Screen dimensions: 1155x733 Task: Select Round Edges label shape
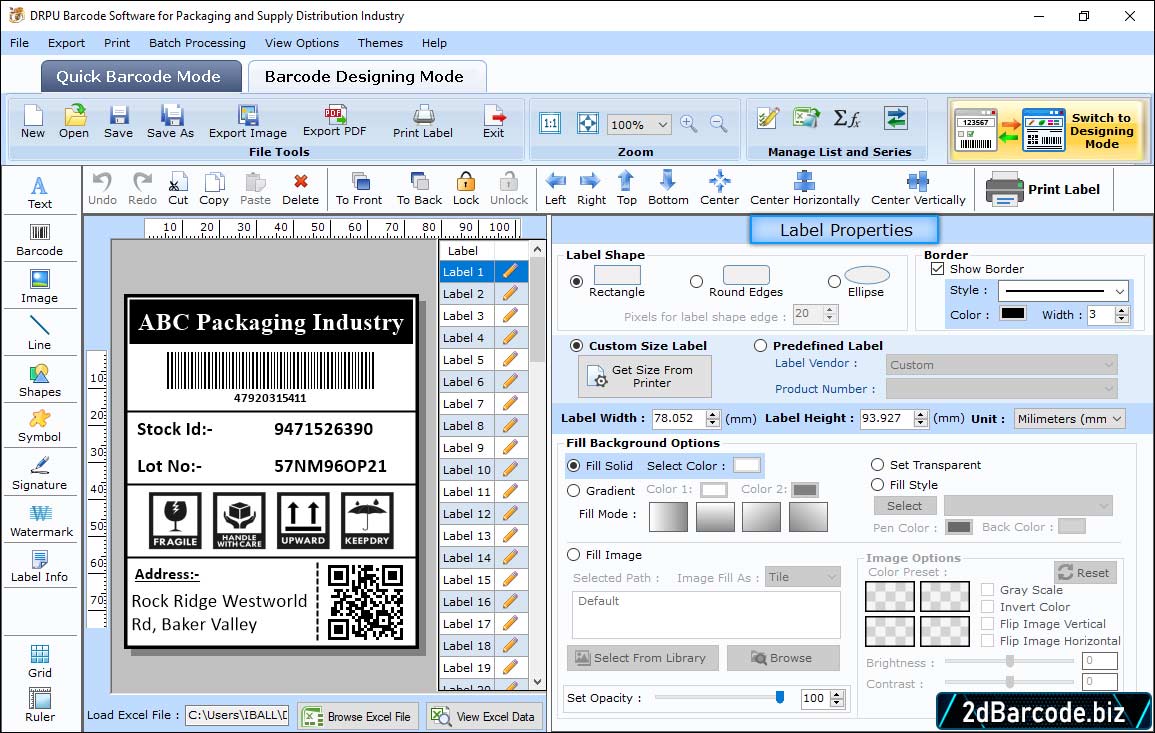tap(696, 281)
